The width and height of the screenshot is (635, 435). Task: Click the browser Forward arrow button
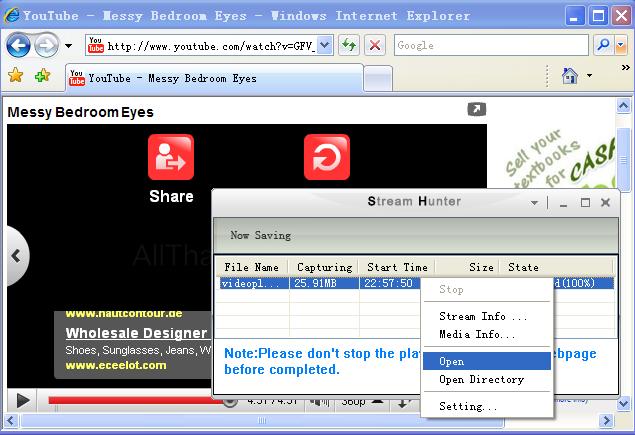point(46,45)
